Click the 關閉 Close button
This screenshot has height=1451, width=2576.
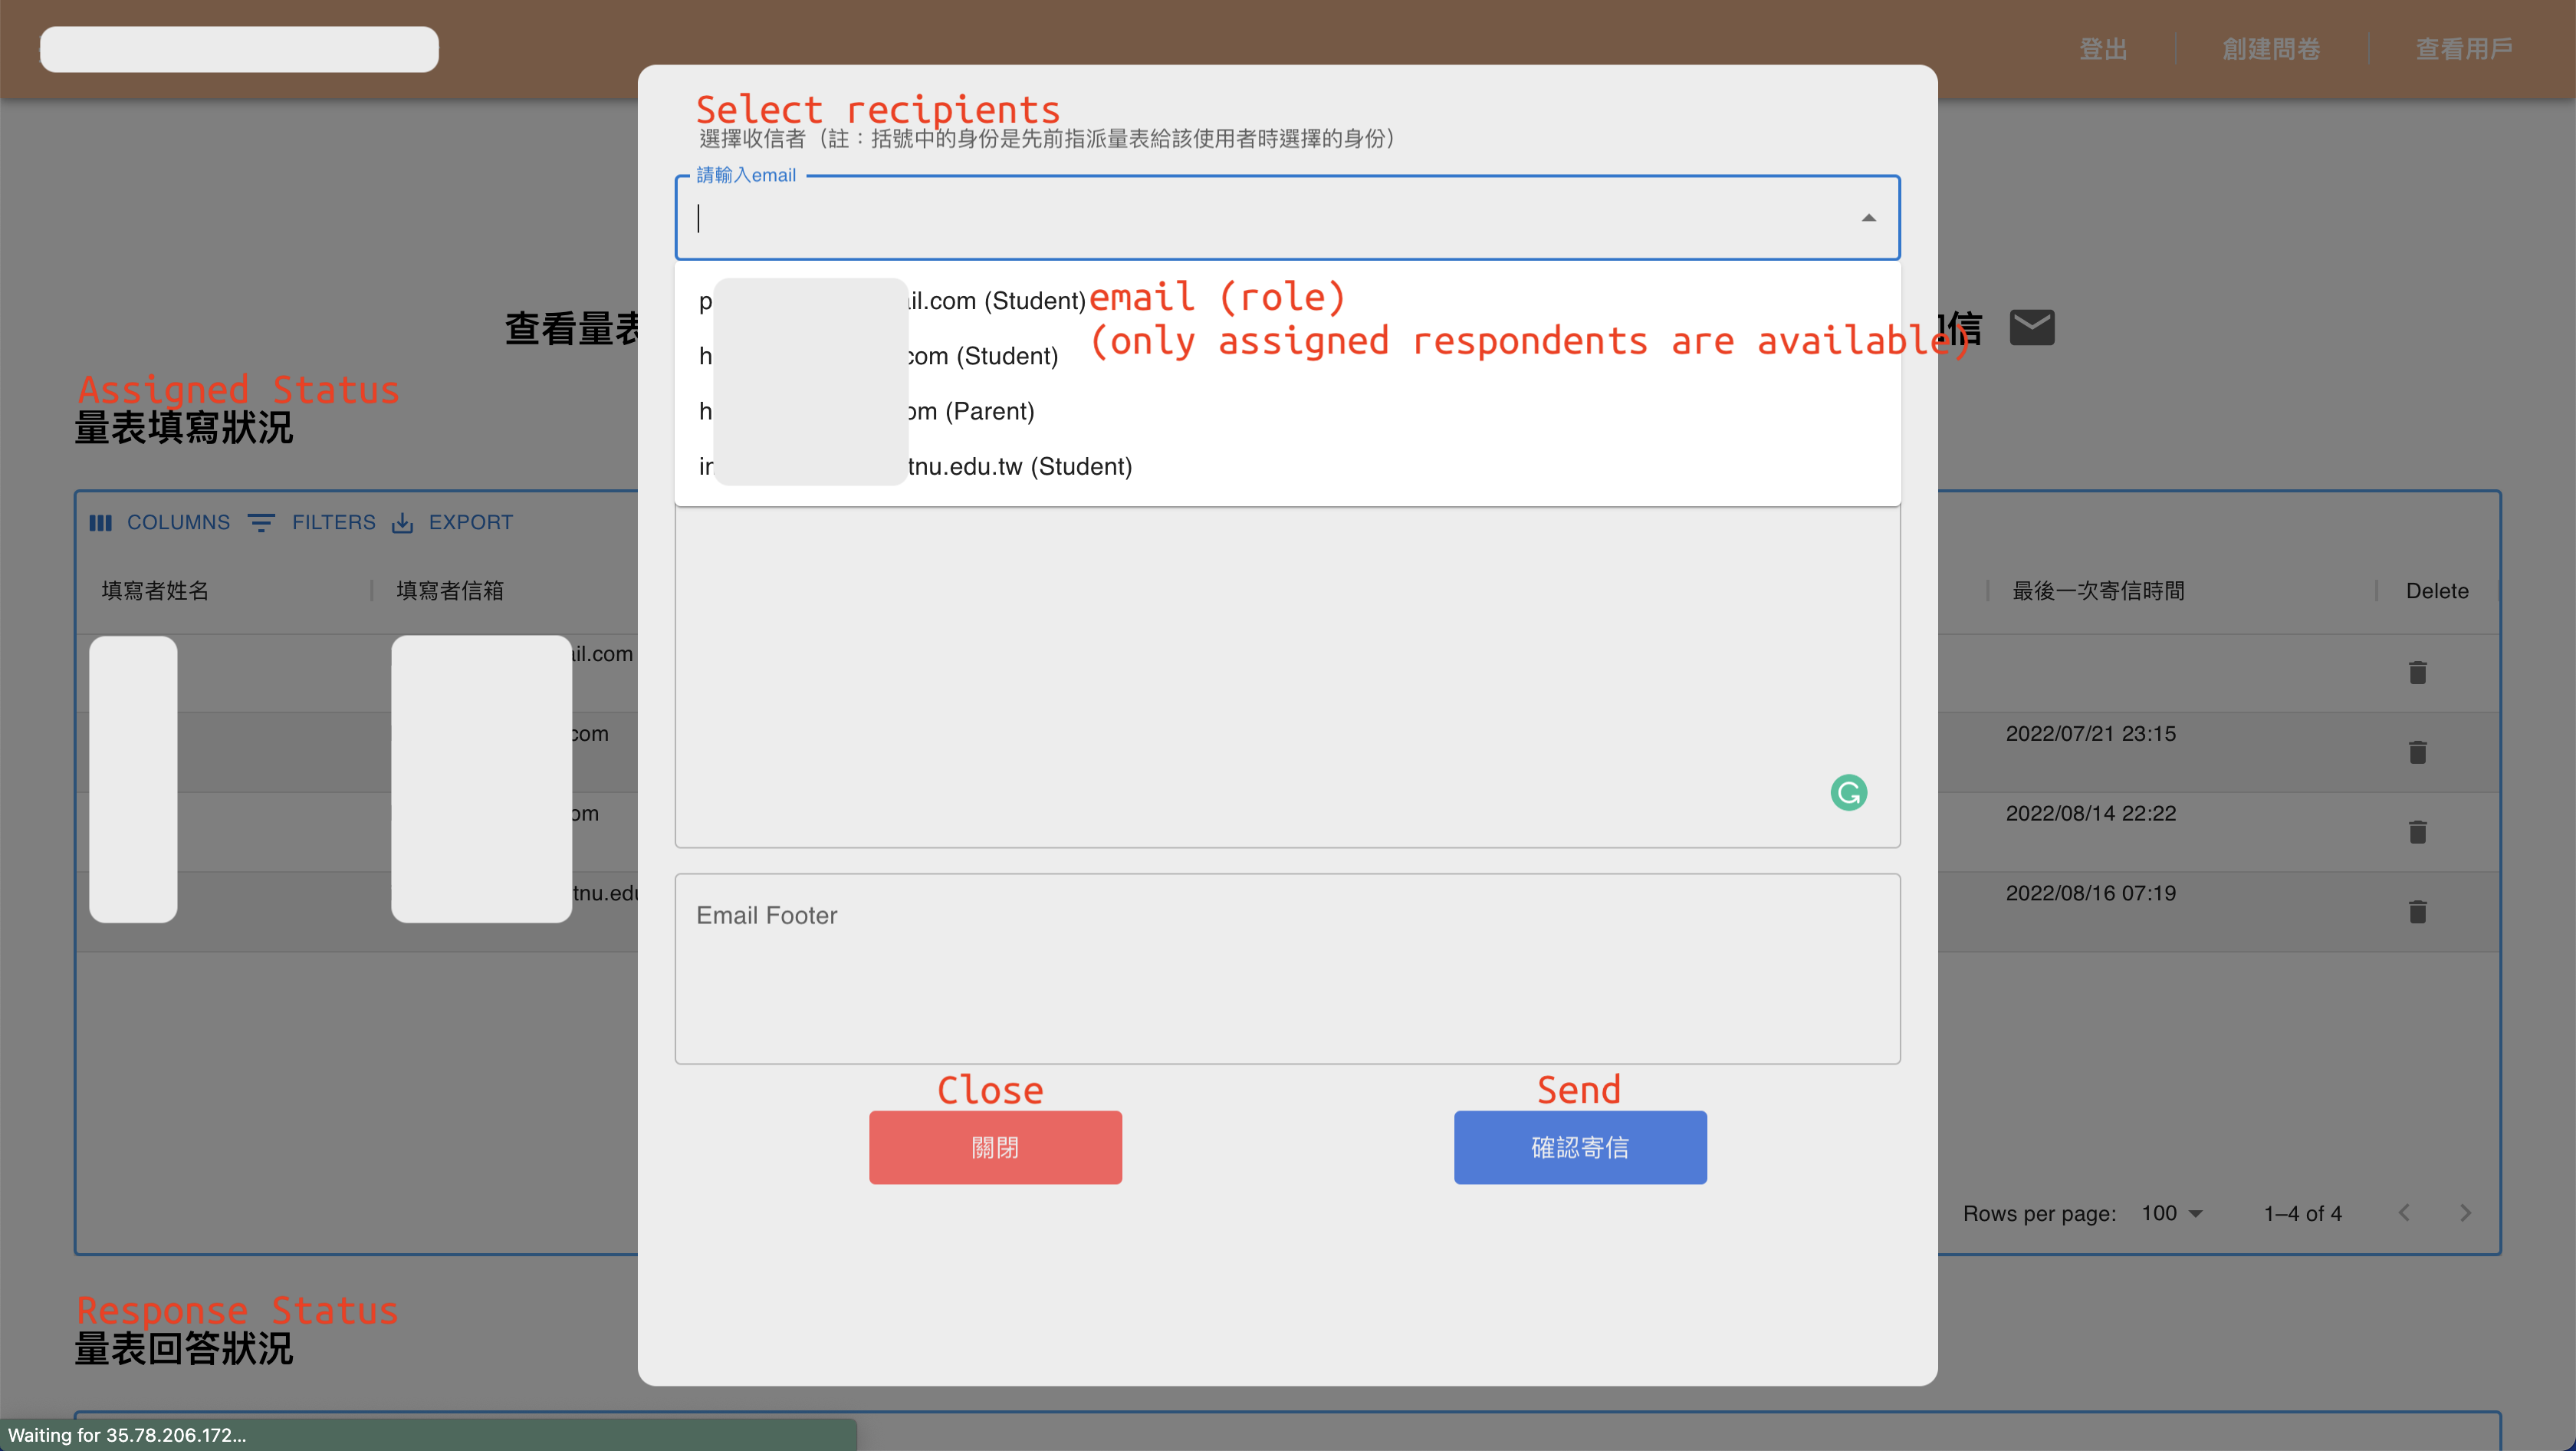(x=994, y=1147)
